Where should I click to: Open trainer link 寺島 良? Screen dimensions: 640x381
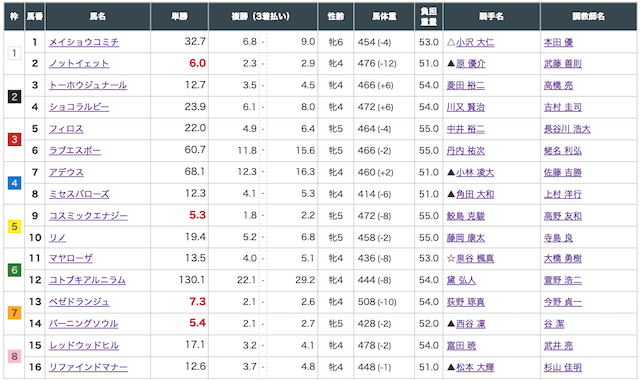[x=558, y=238]
